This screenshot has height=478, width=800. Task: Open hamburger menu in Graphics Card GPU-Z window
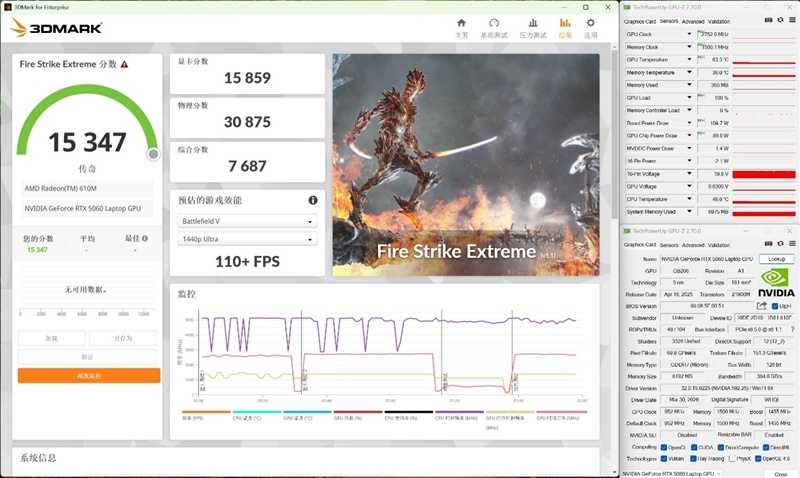792,244
